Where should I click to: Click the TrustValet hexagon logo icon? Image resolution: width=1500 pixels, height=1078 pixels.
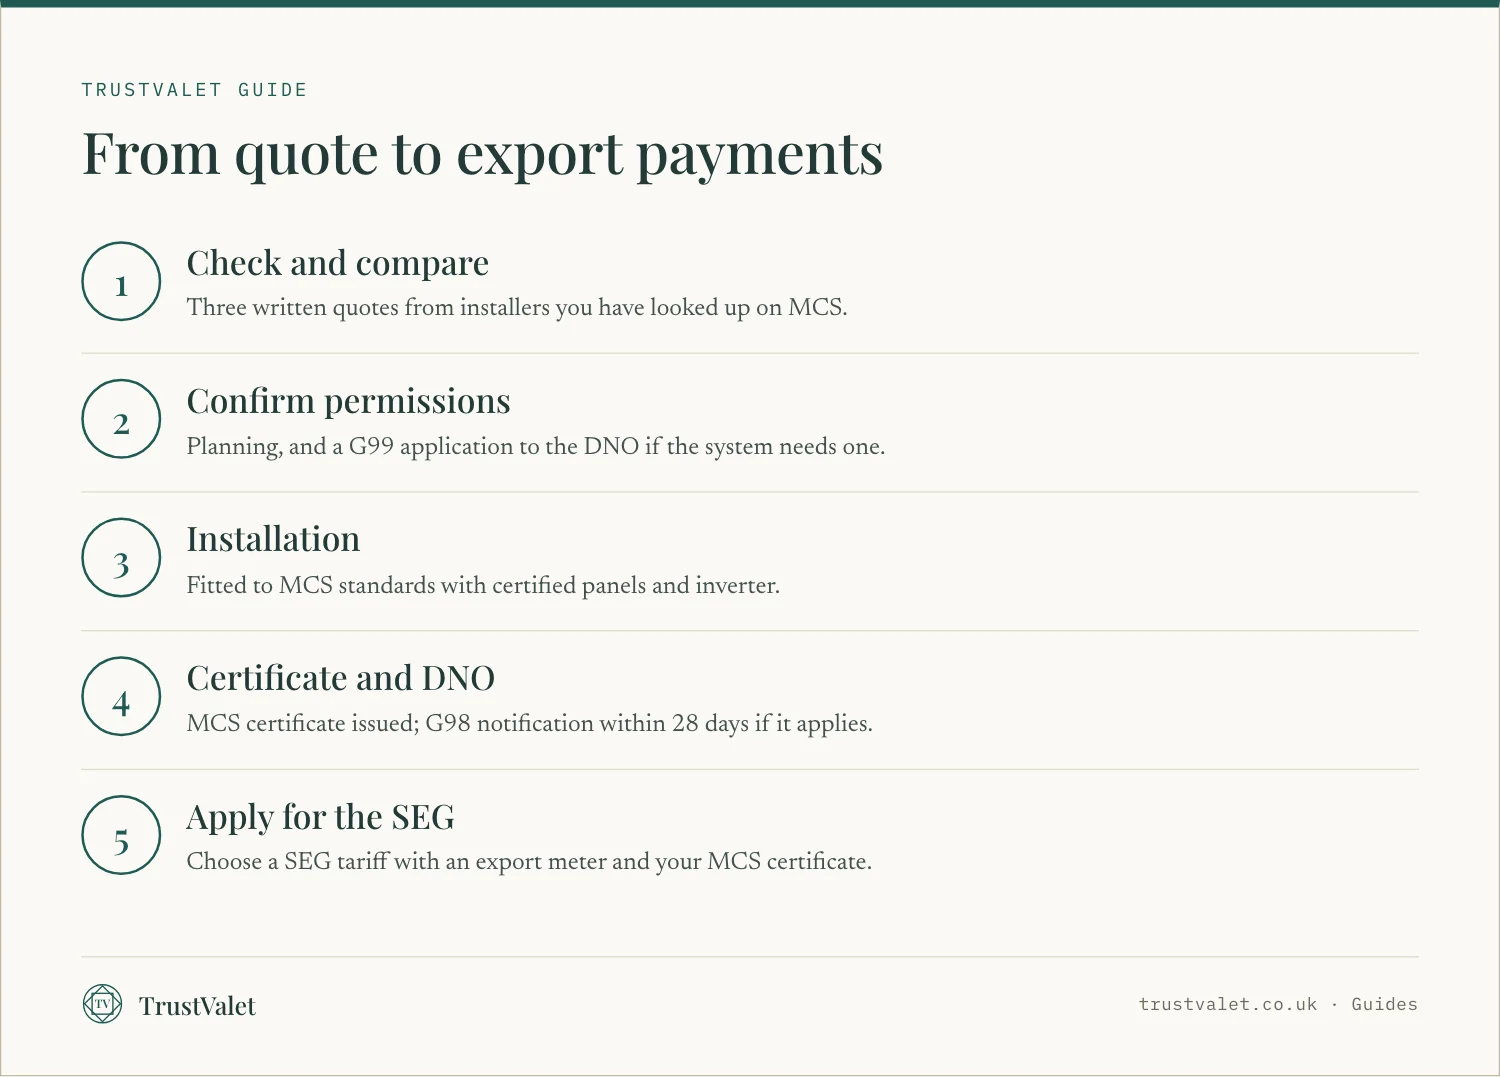pyautogui.click(x=102, y=1004)
